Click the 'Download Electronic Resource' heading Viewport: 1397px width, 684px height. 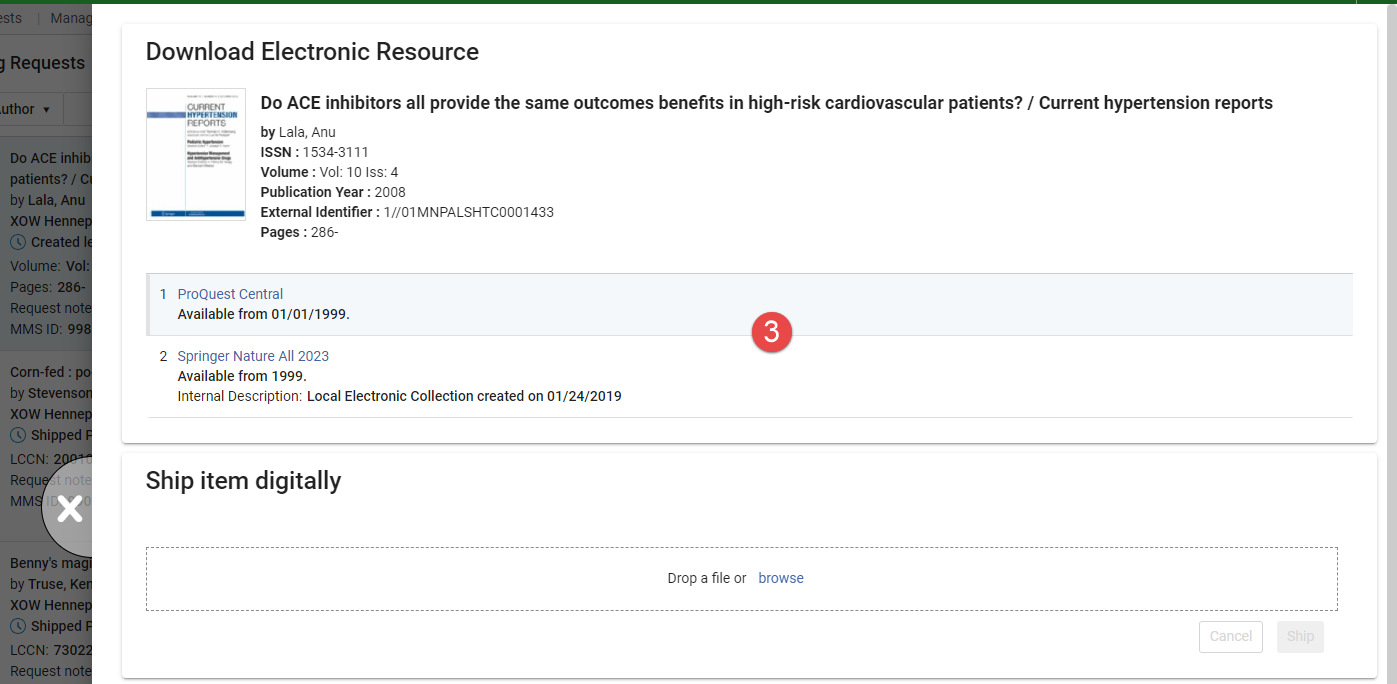tap(312, 52)
